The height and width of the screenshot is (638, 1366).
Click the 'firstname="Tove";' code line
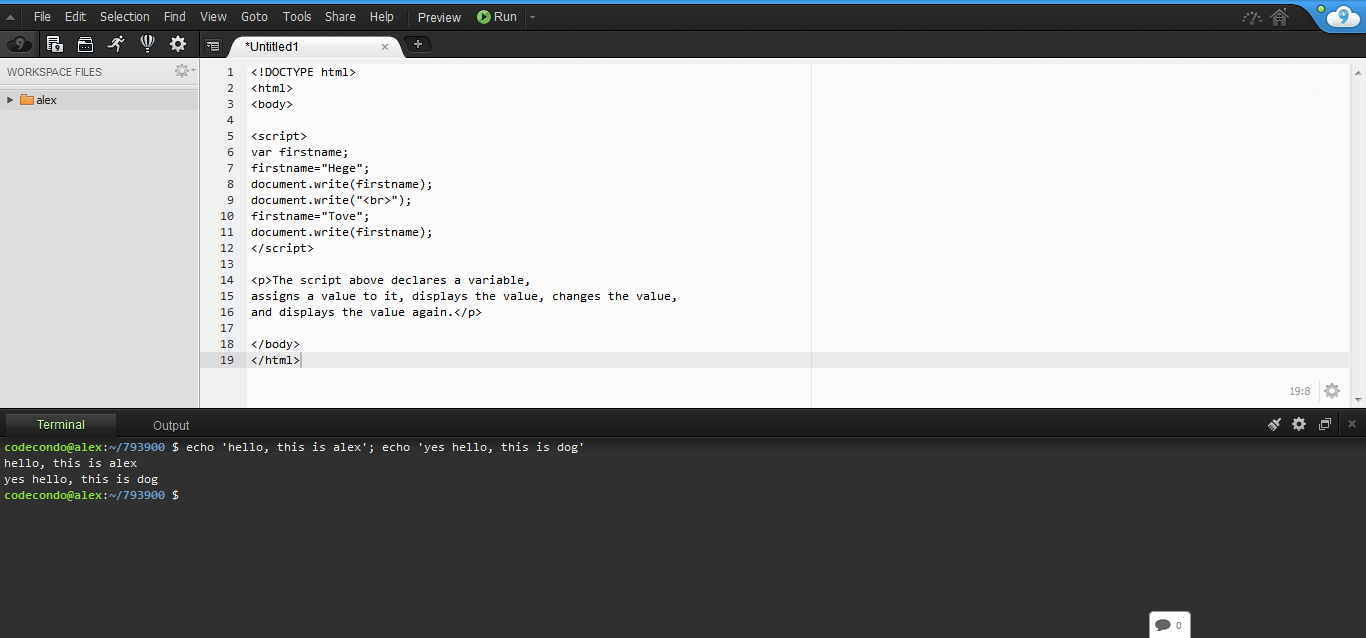[310, 216]
